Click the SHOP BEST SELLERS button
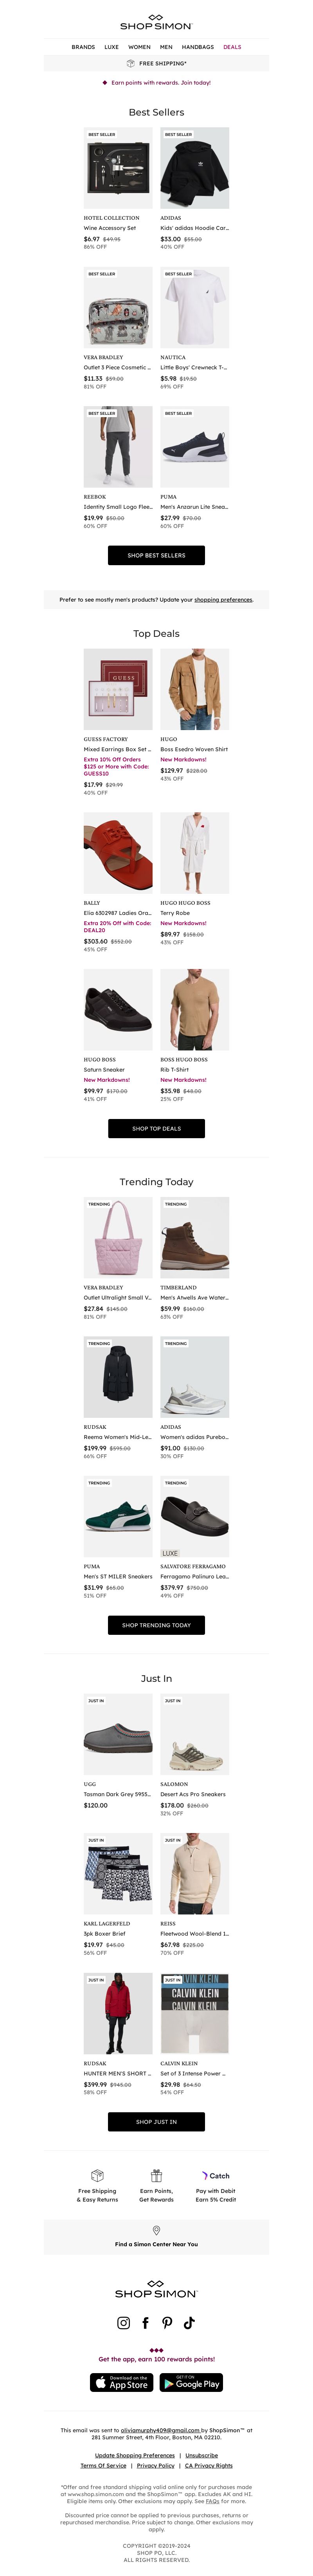313x2576 pixels. (x=156, y=555)
